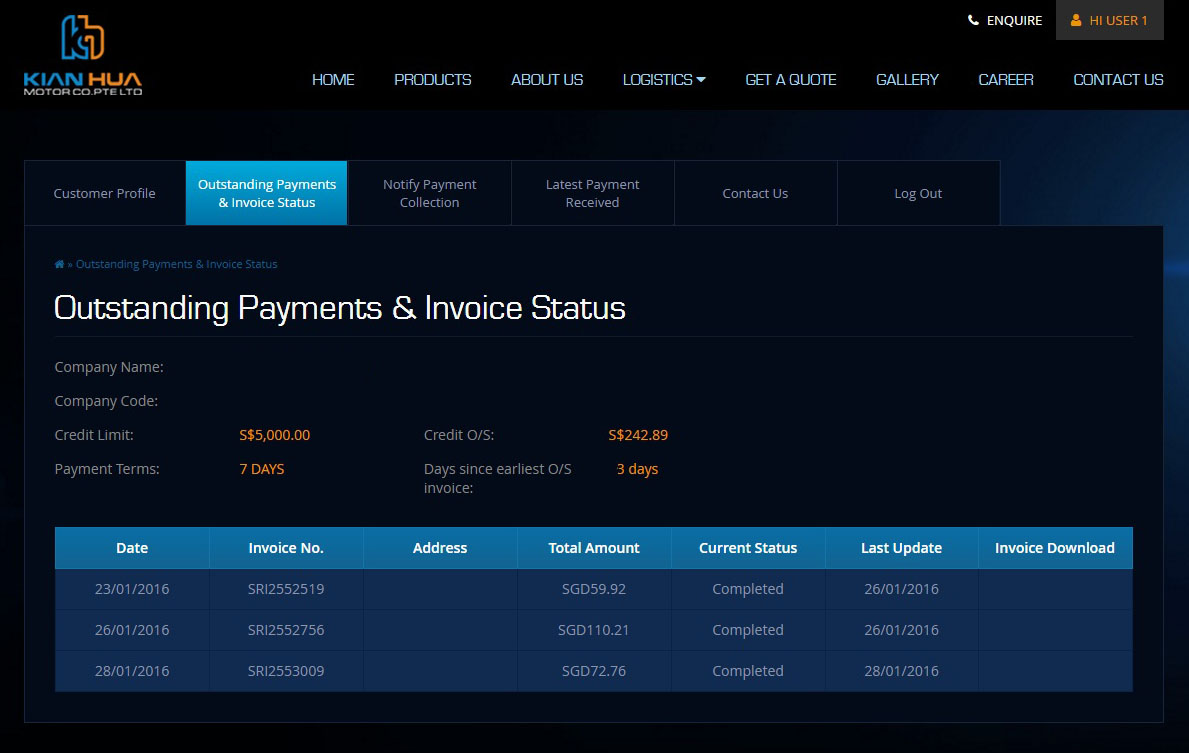Navigate to the Career page
The width and height of the screenshot is (1189, 753).
click(x=1005, y=79)
